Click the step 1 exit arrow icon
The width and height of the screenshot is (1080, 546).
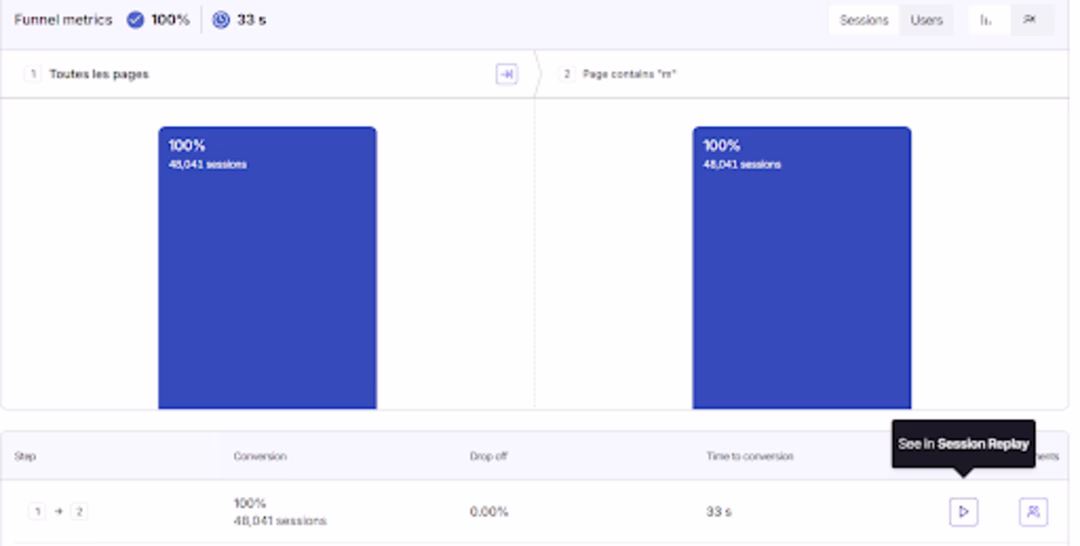tap(506, 74)
